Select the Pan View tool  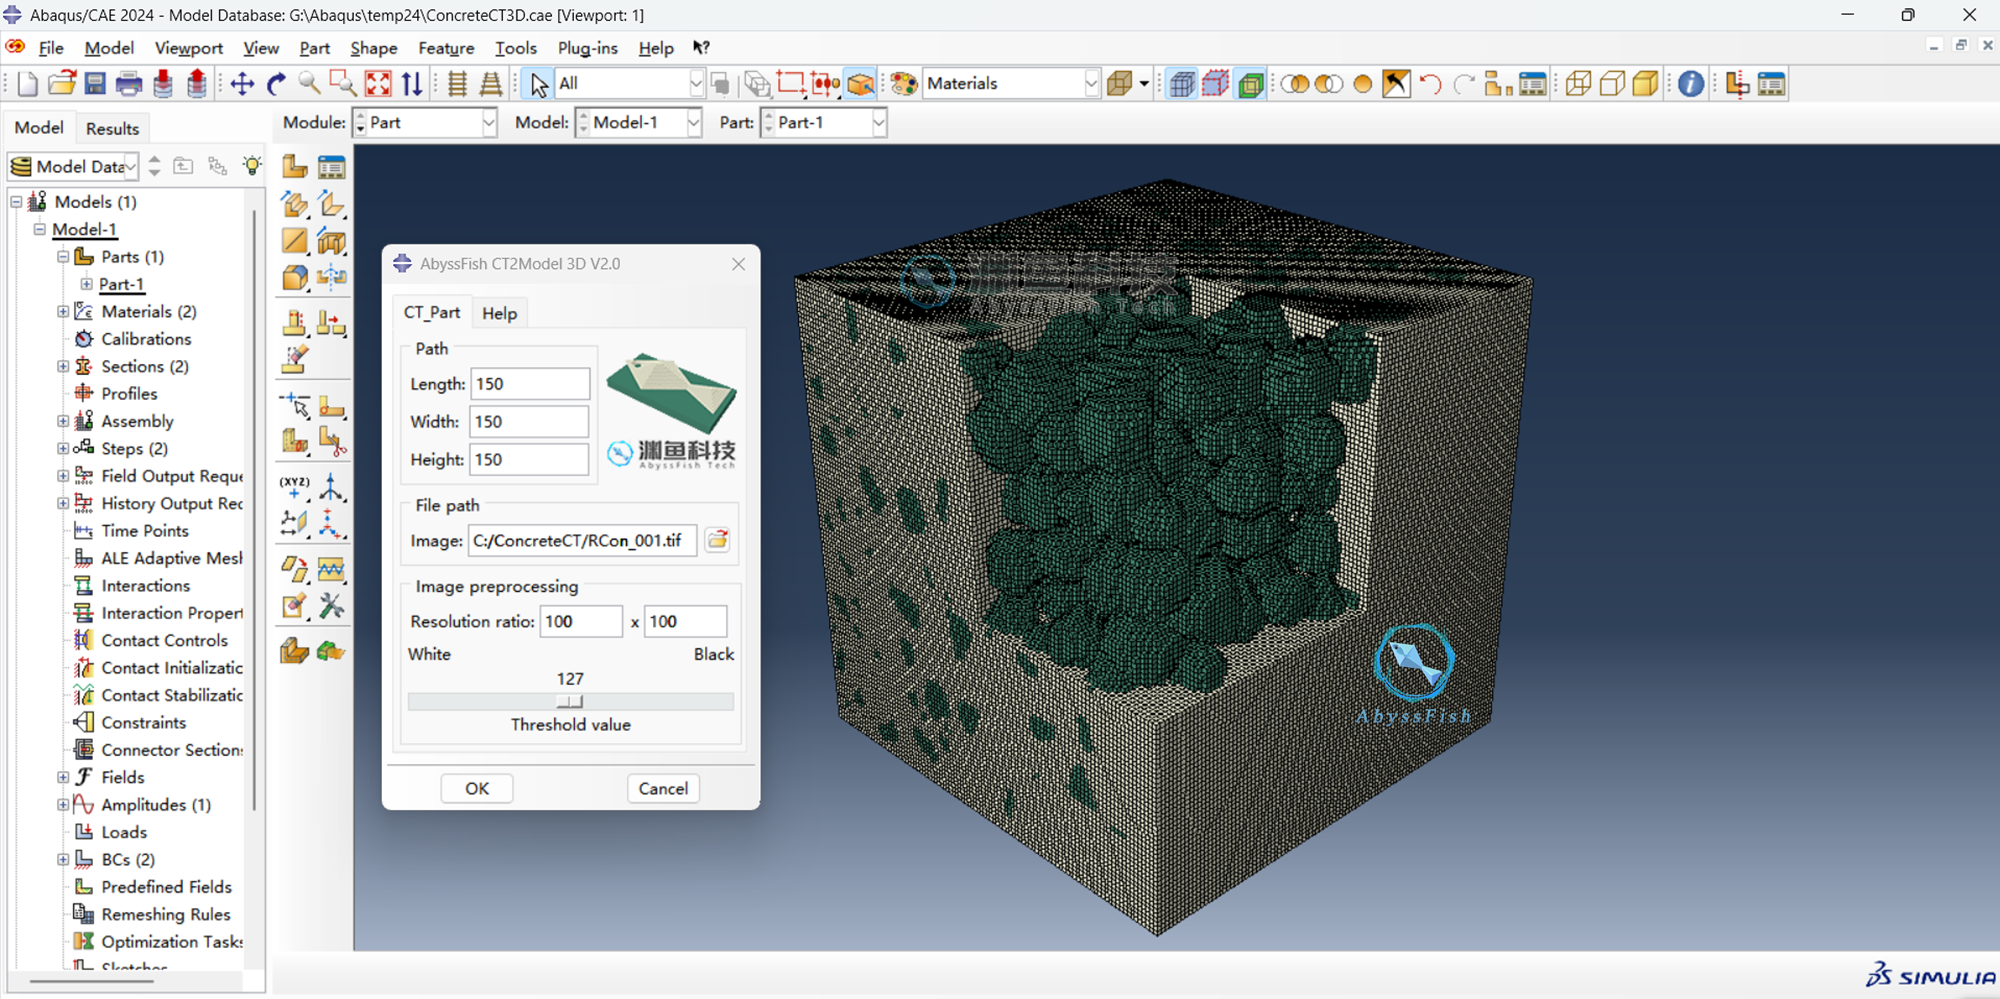[242, 84]
